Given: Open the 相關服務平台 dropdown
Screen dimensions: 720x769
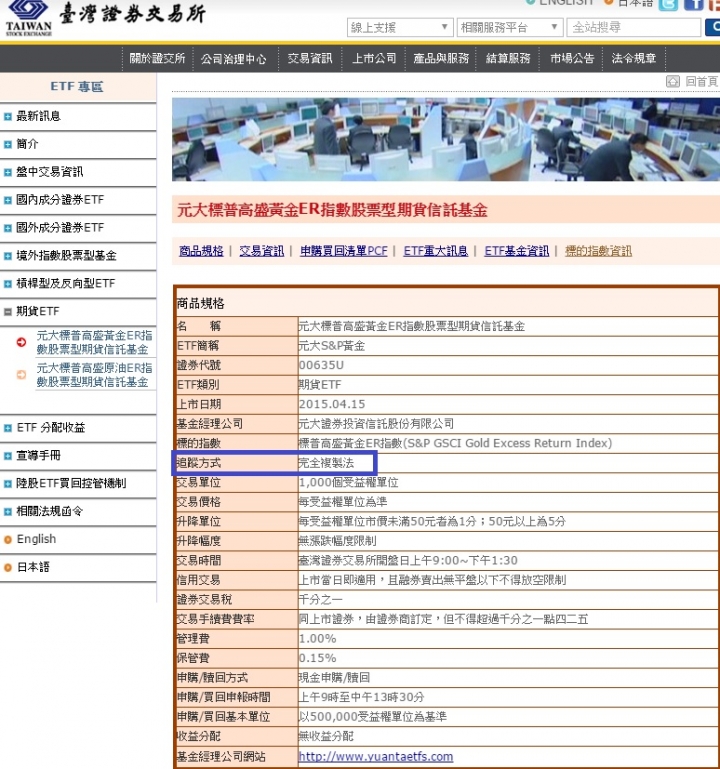Looking at the screenshot, I should tap(509, 27).
